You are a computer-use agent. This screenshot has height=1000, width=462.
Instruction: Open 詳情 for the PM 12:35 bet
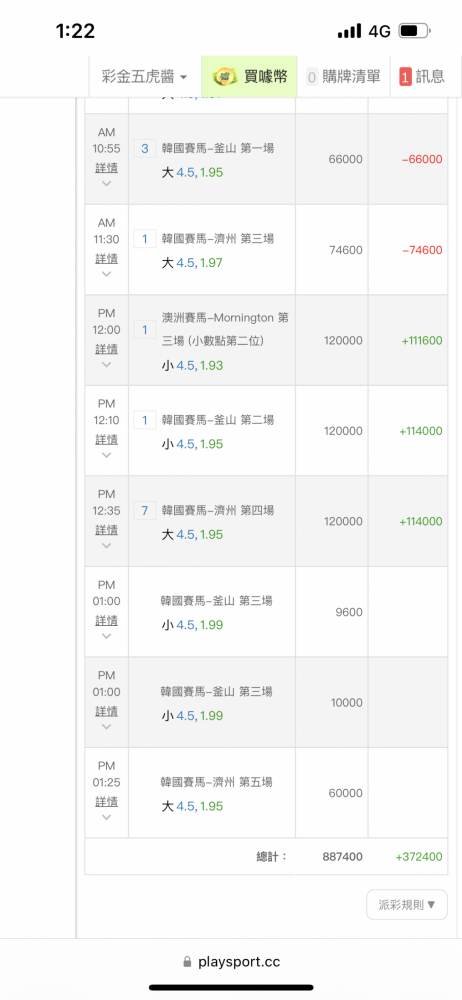pos(107,531)
